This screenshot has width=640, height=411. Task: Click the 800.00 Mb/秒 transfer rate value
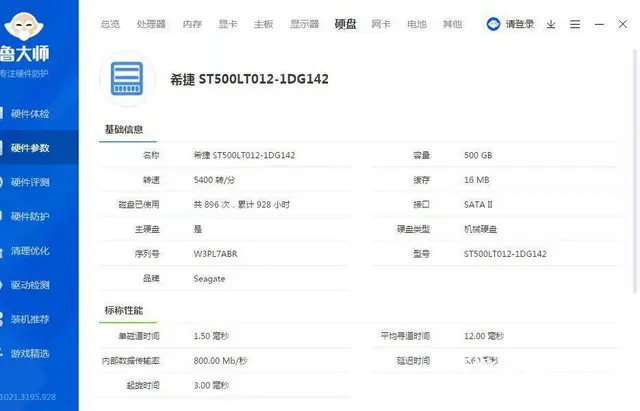[220, 361]
